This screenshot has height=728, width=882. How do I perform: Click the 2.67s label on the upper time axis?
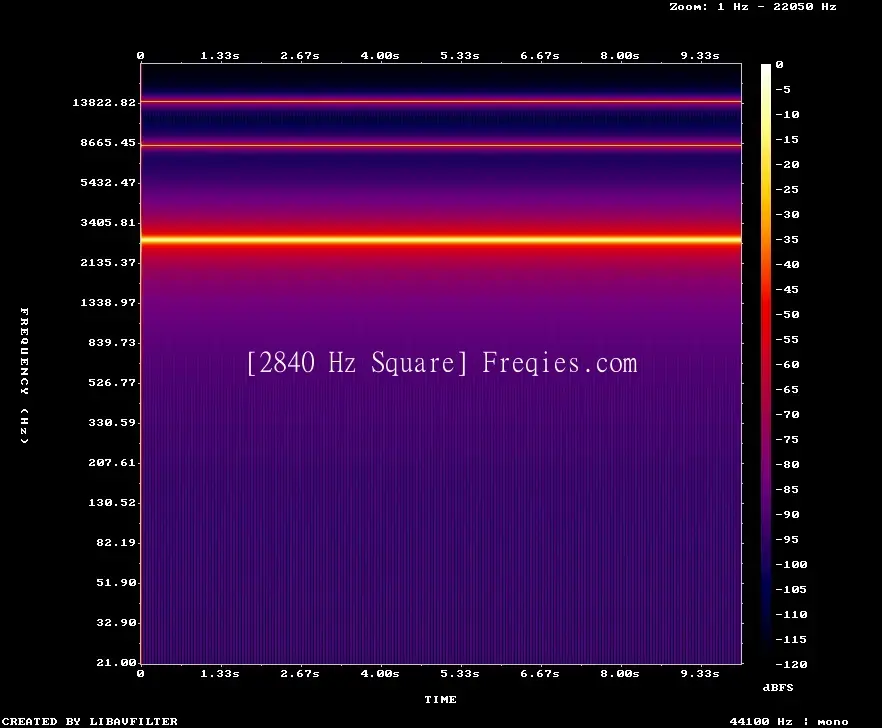[300, 56]
